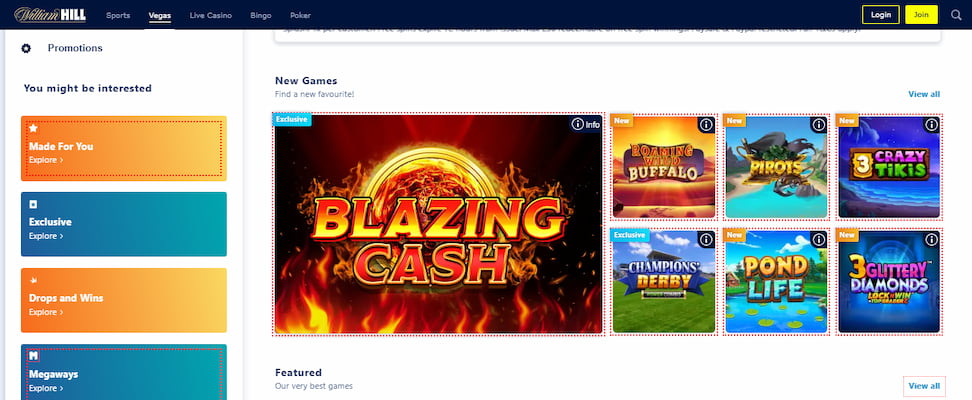Click the Megaways card's M icon
This screenshot has height=400, width=972.
tap(33, 356)
